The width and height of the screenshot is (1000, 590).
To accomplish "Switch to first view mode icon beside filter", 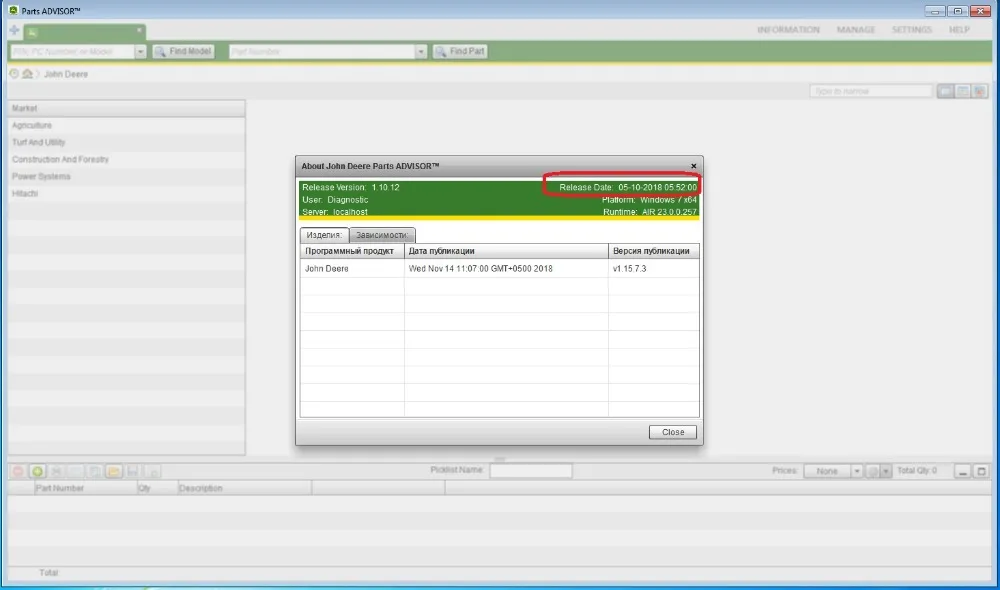I will pos(946,91).
